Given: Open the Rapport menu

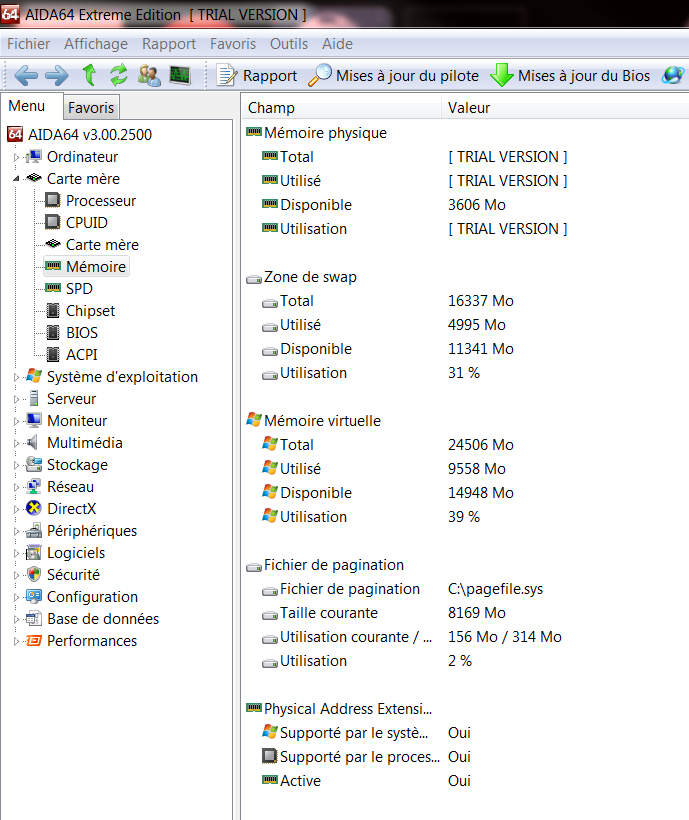Looking at the screenshot, I should pos(169,44).
